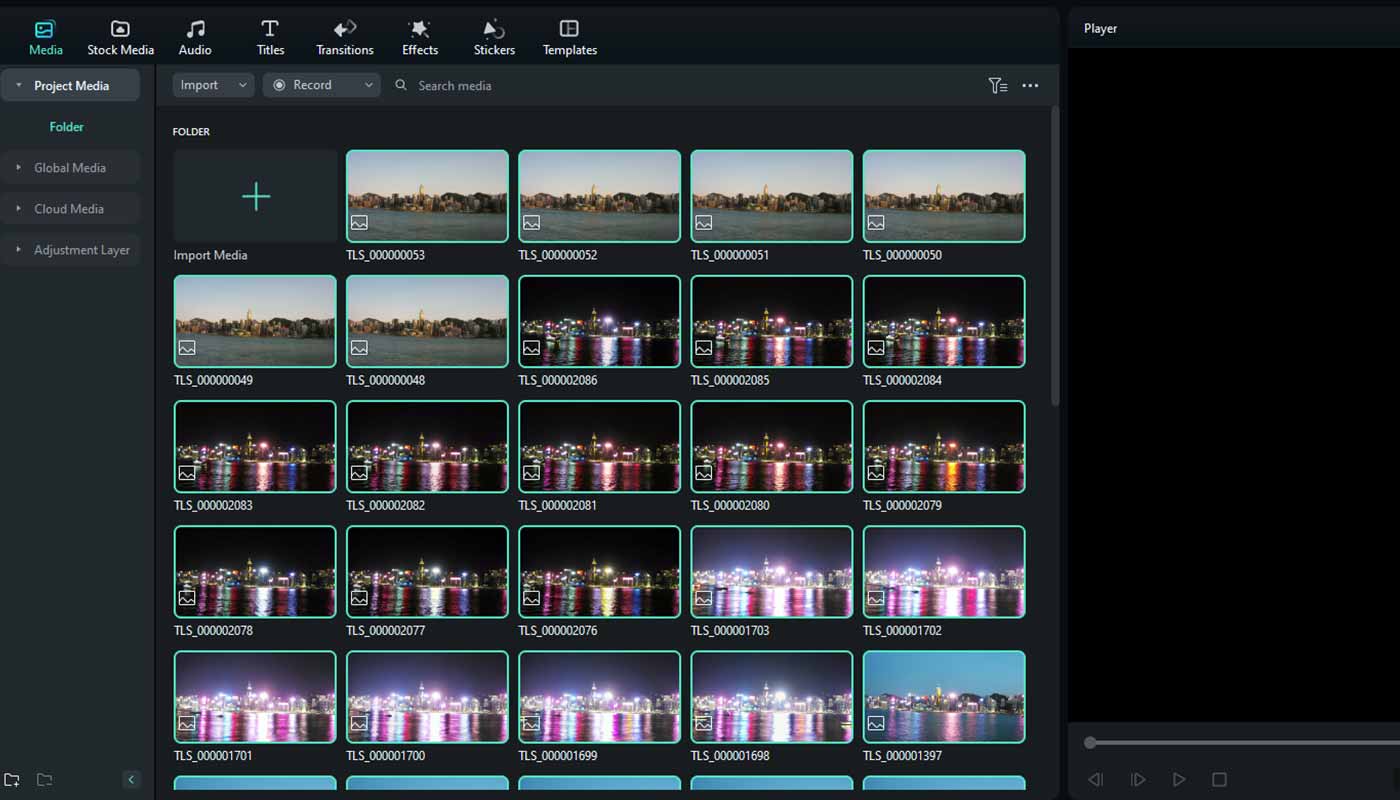
Task: Select thumbnail TLS_000000048
Action: (x=427, y=321)
